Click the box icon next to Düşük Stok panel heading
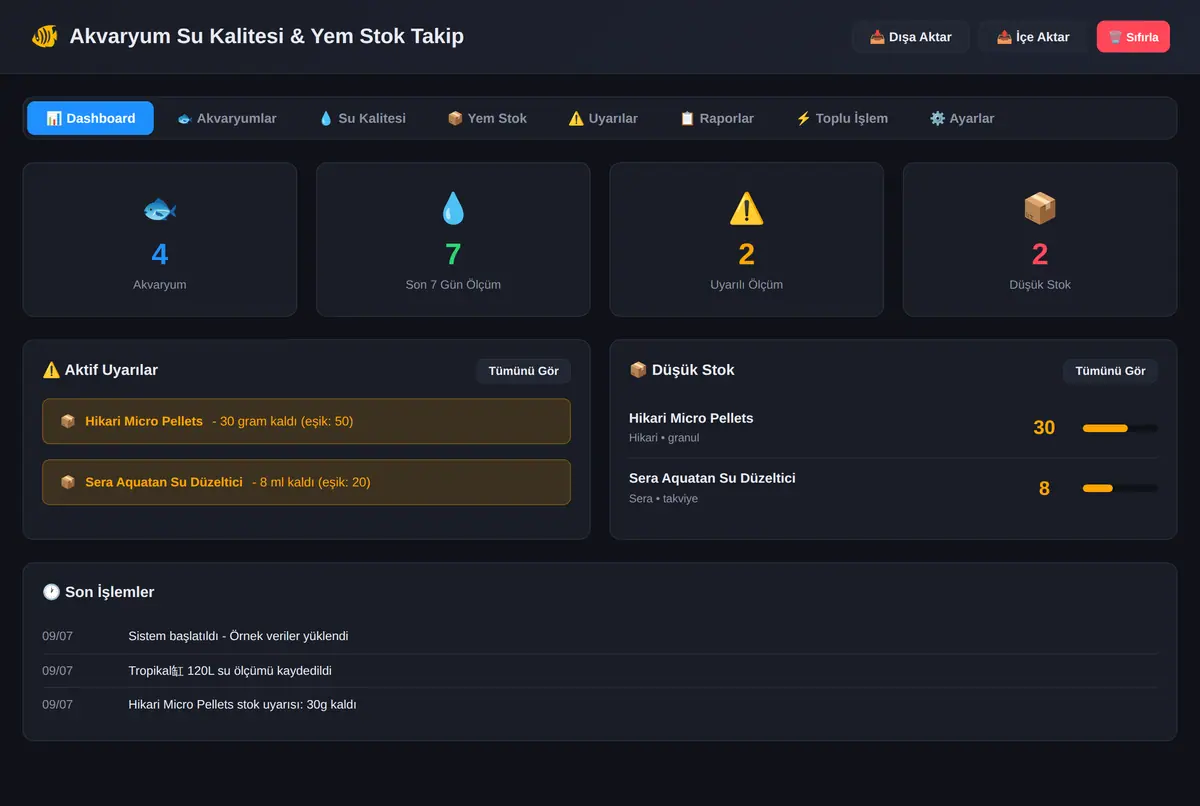1200x806 pixels. point(638,370)
